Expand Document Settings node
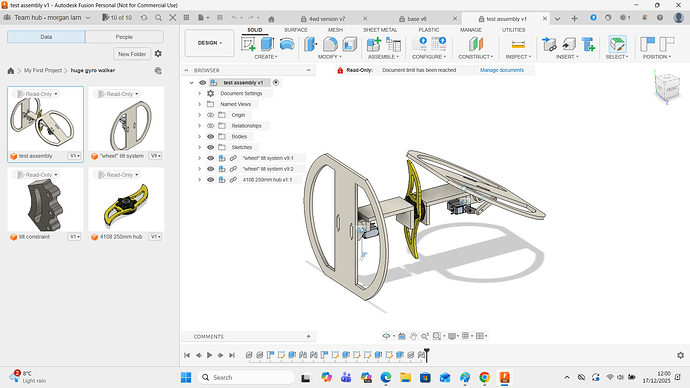The height and width of the screenshot is (388, 690). point(199,93)
